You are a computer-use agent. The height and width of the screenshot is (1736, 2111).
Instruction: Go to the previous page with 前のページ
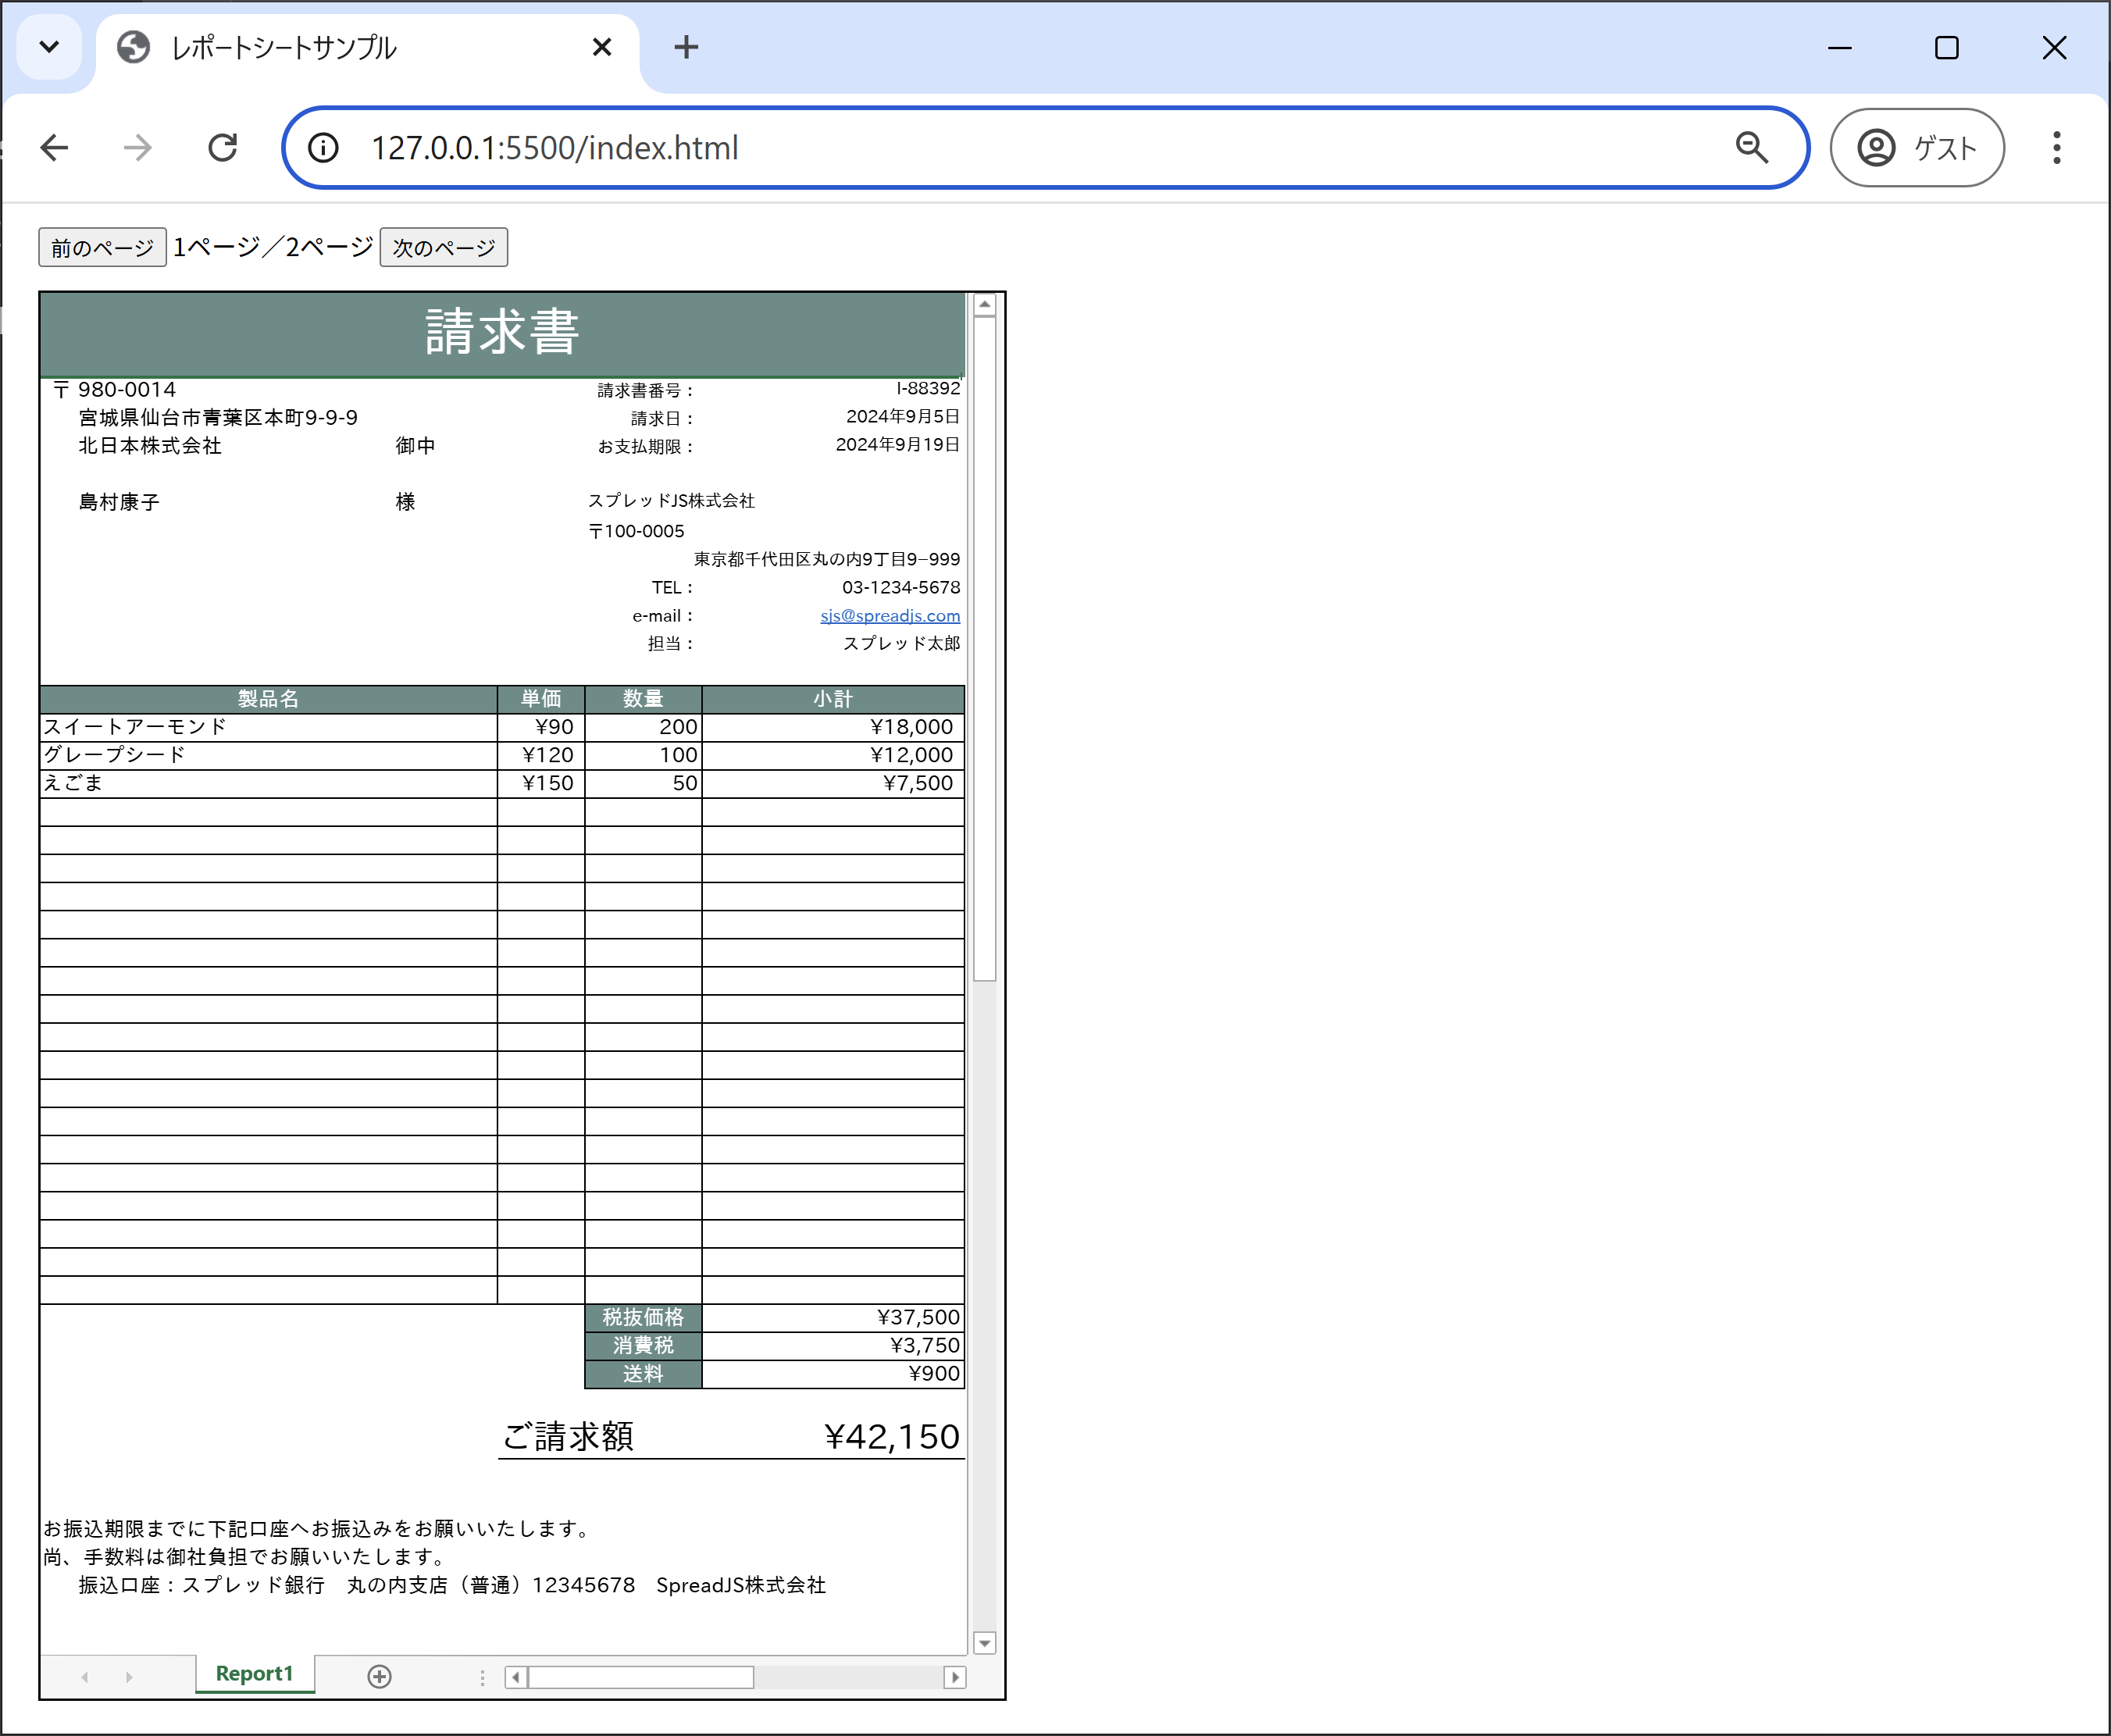point(102,247)
